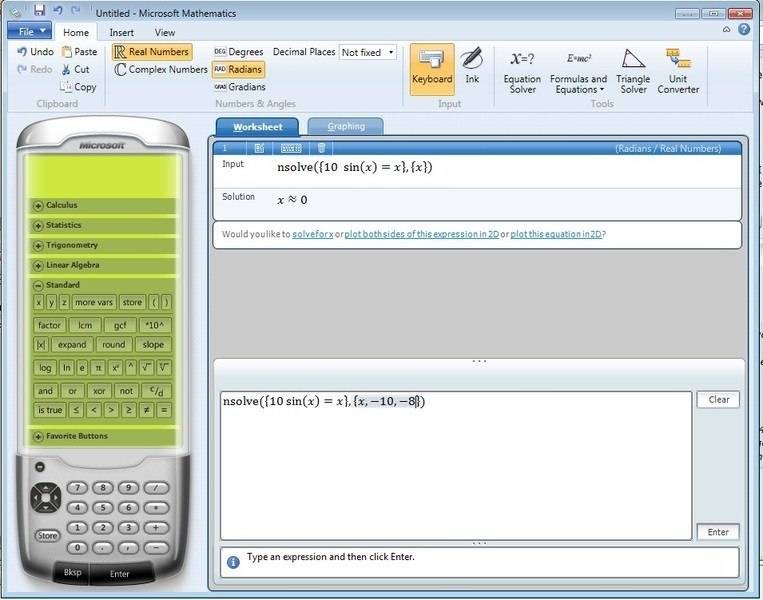Click Redo in the Clipboard group
Image resolution: width=763 pixels, height=600 pixels.
pos(35,69)
